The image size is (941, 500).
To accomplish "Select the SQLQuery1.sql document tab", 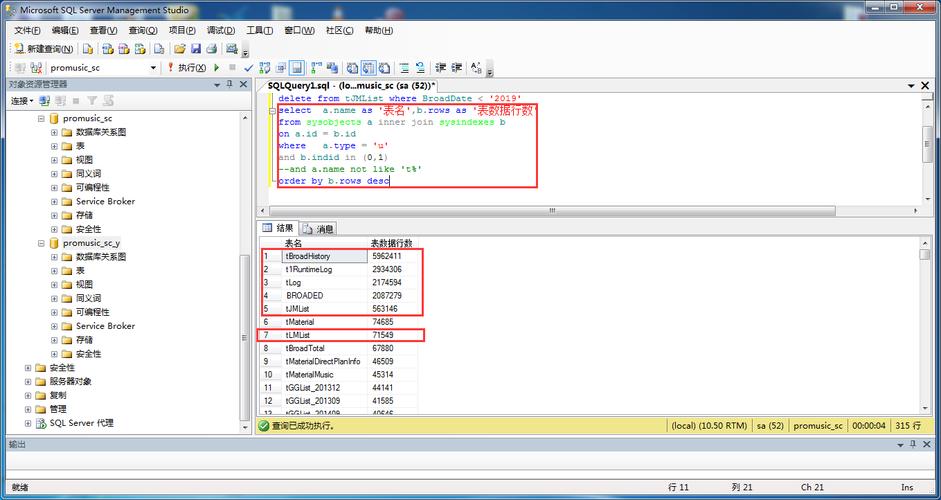I will coord(352,86).
